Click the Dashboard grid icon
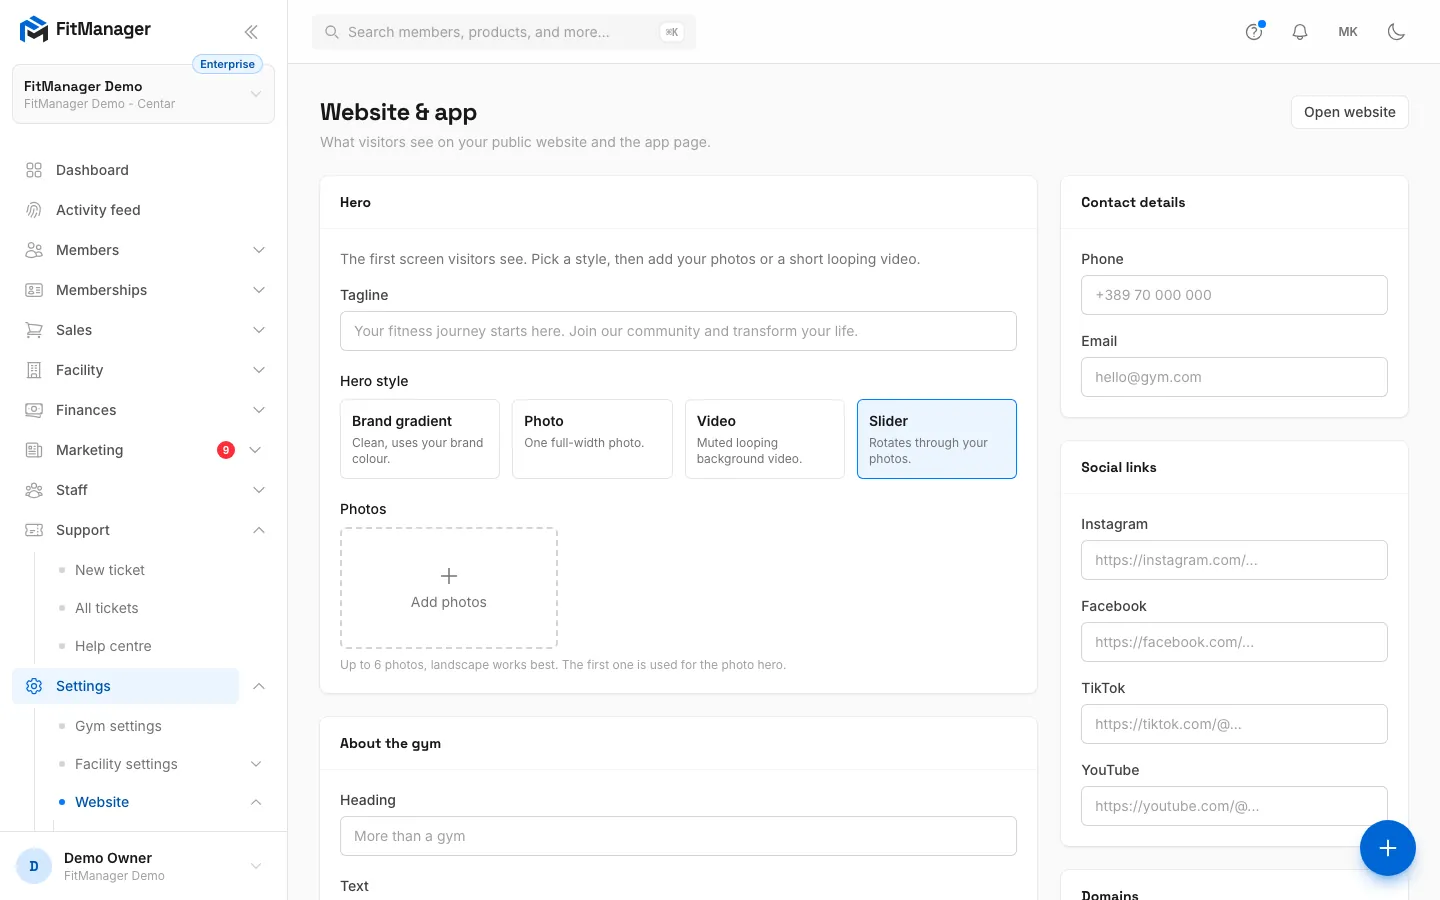Image resolution: width=1440 pixels, height=900 pixels. tap(34, 170)
